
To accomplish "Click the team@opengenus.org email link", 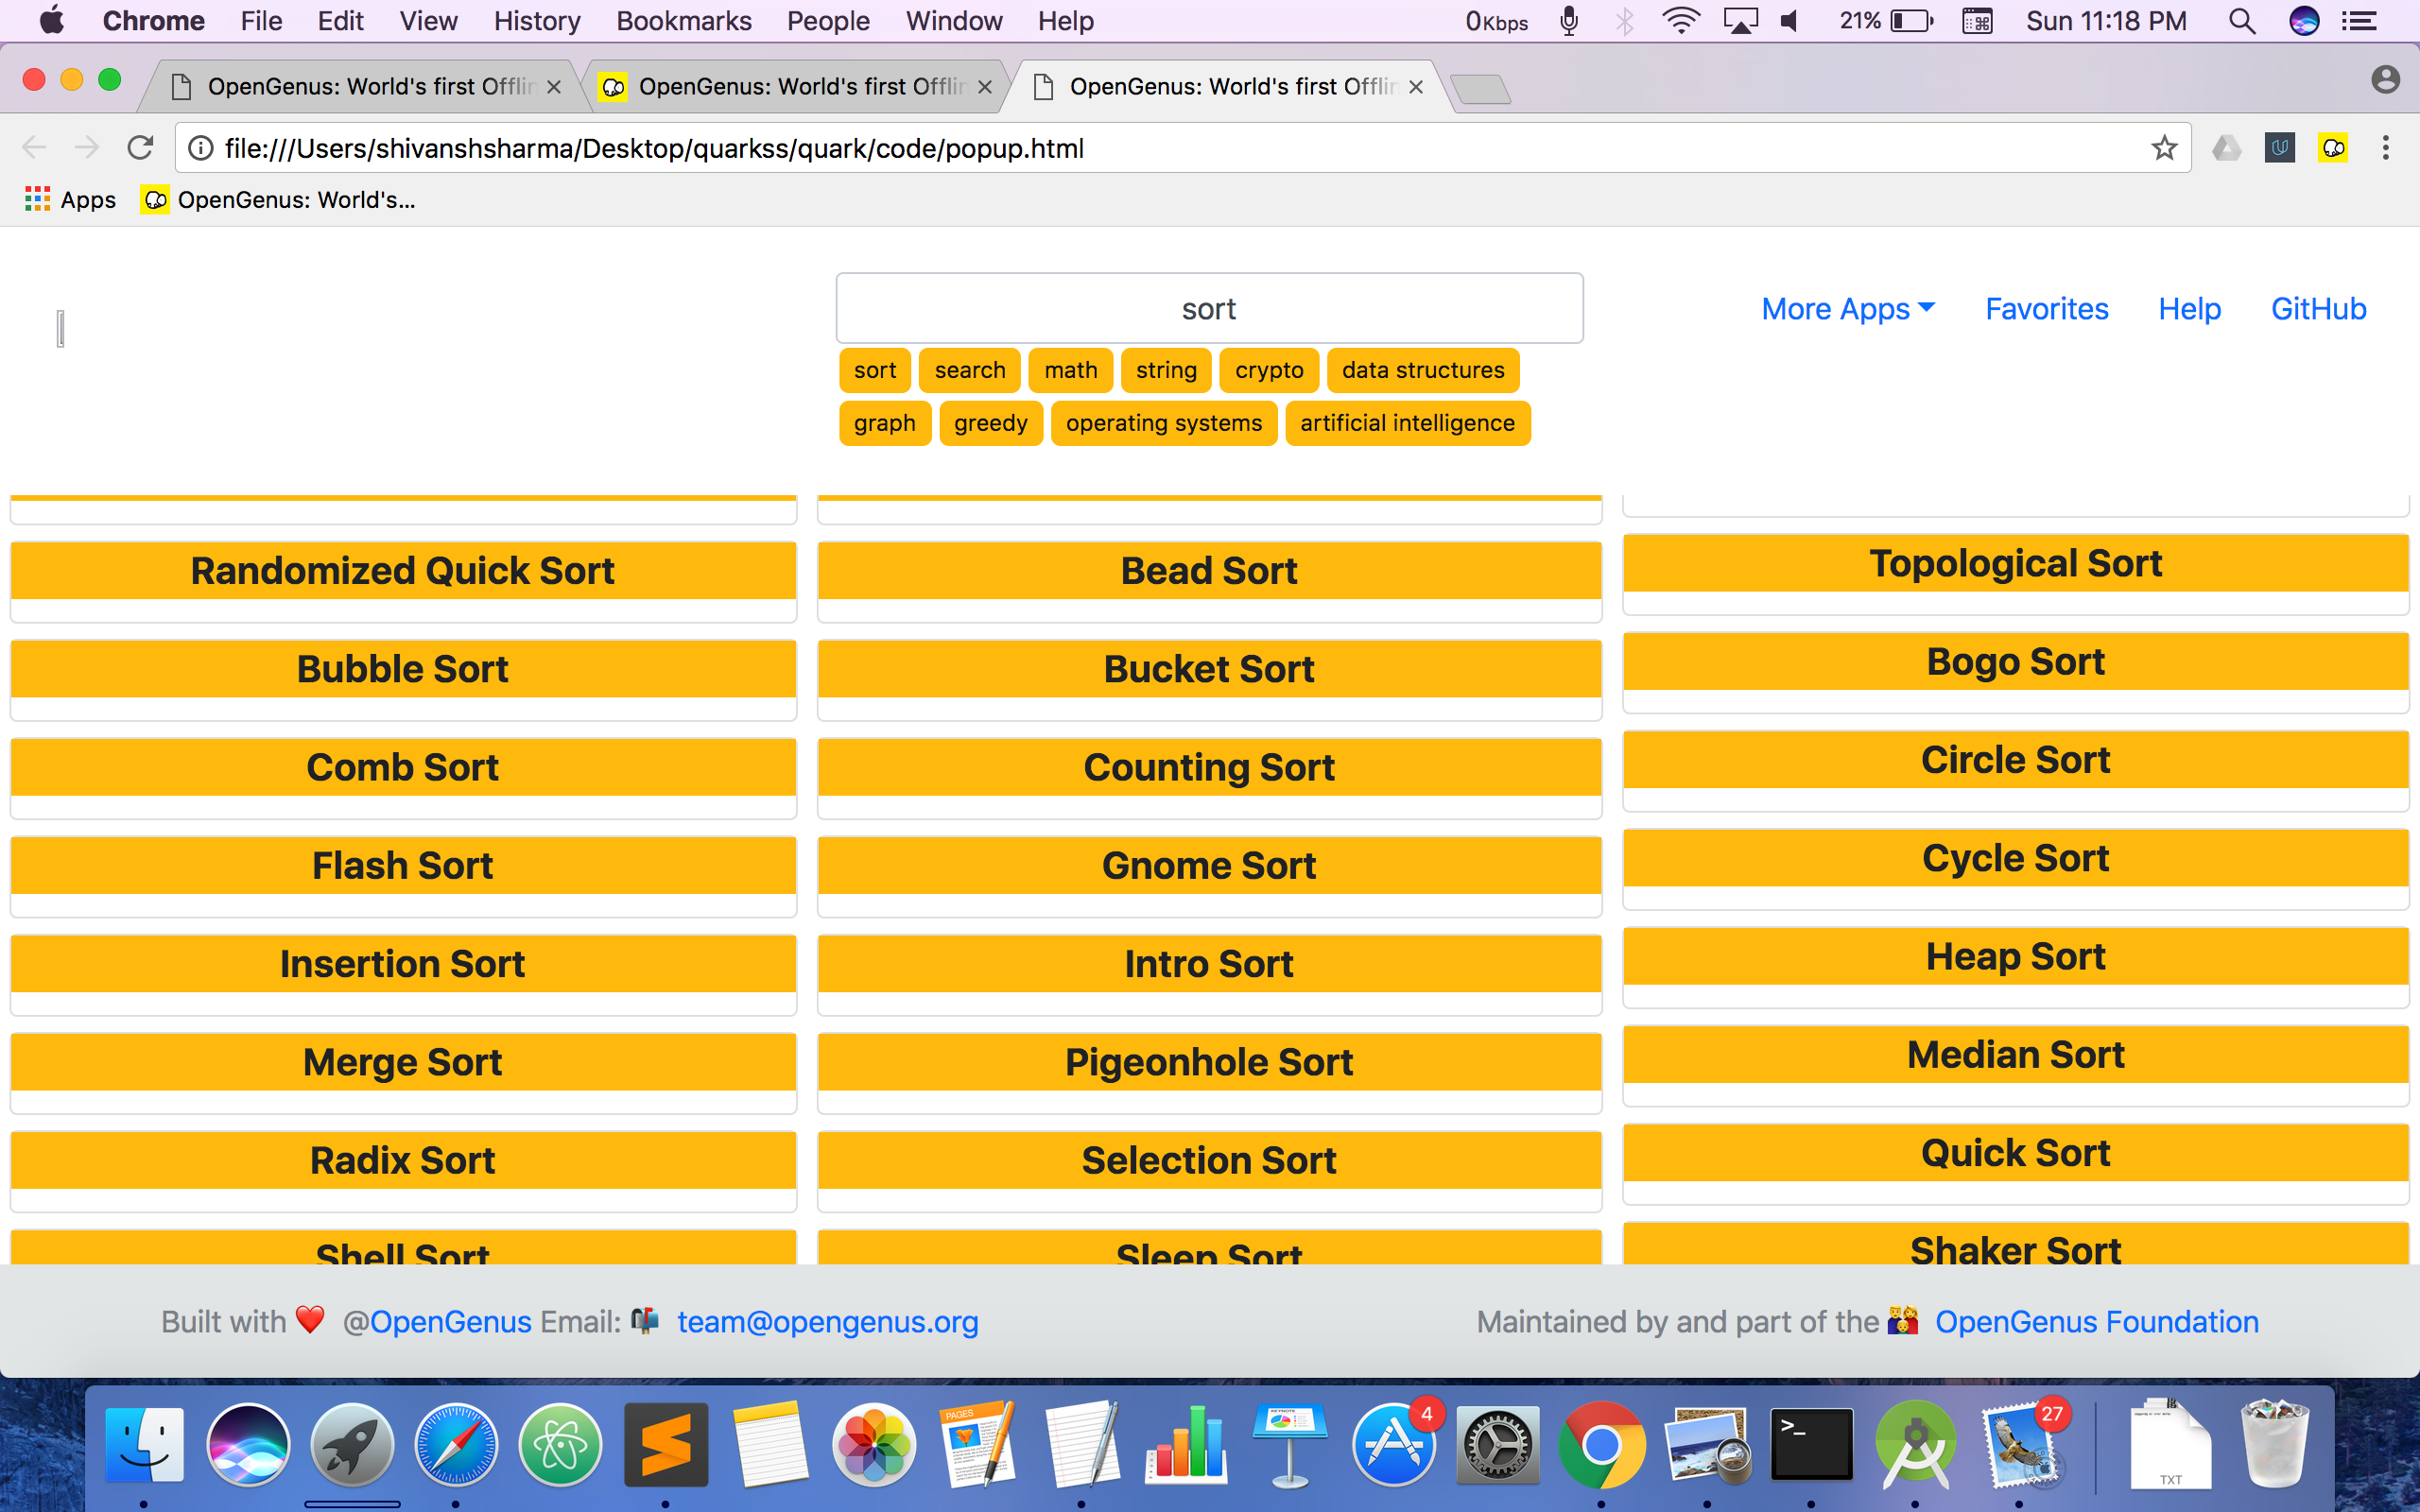I will click(x=827, y=1322).
